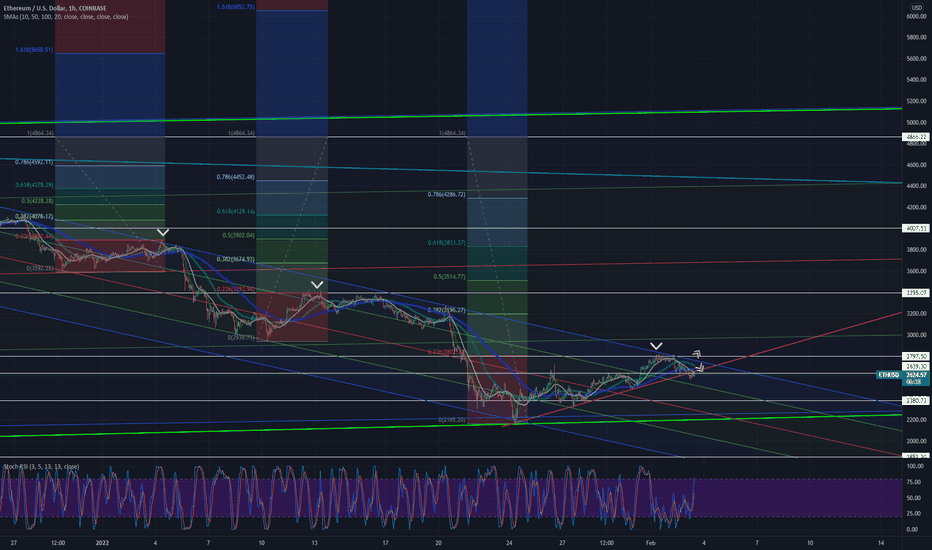
Task: Click the 13 date on time axis
Action: click(x=314, y=543)
